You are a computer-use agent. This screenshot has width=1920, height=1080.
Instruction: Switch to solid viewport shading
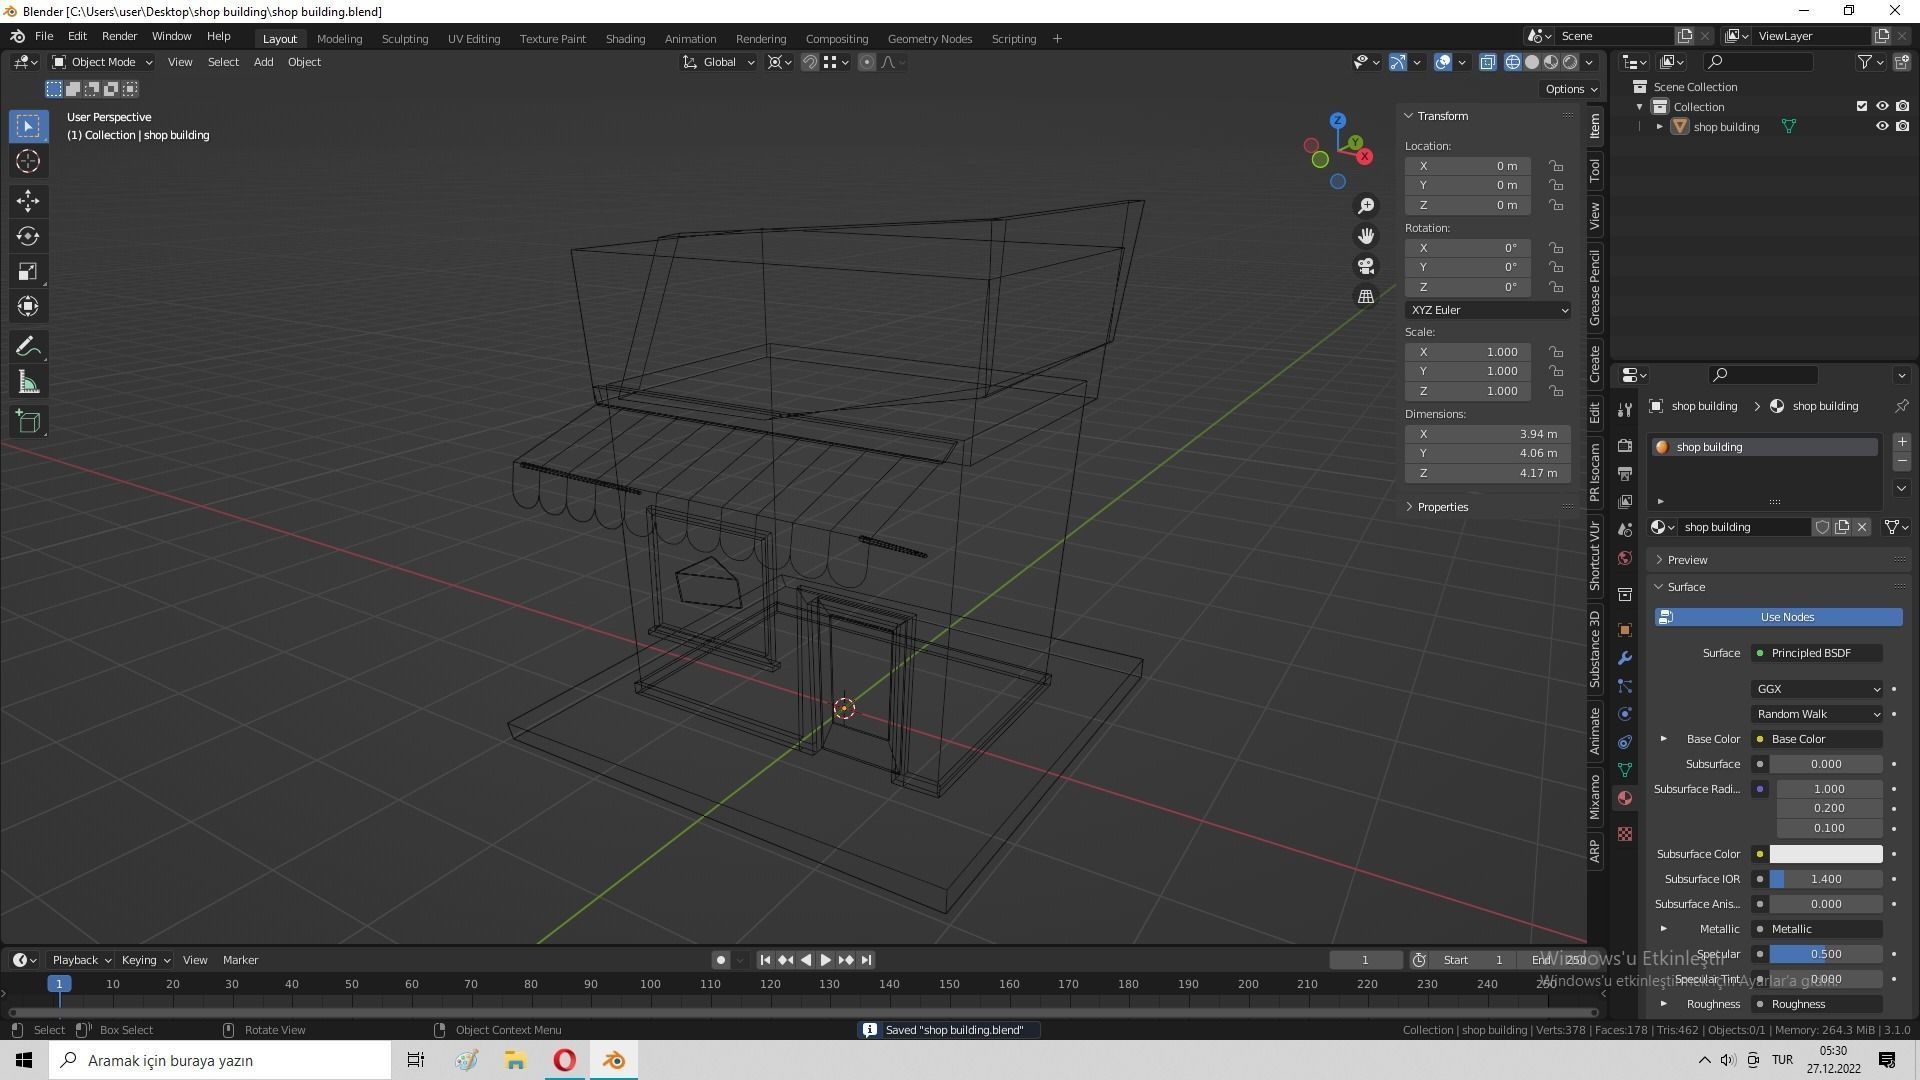click(x=1532, y=62)
